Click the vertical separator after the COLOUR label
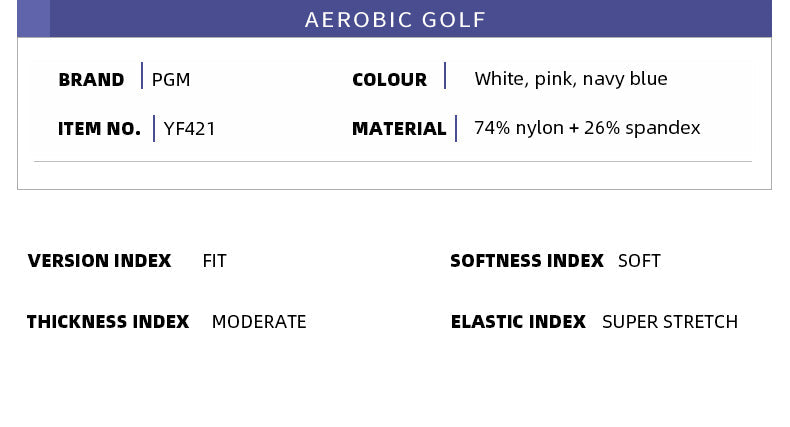 [x=445, y=77]
